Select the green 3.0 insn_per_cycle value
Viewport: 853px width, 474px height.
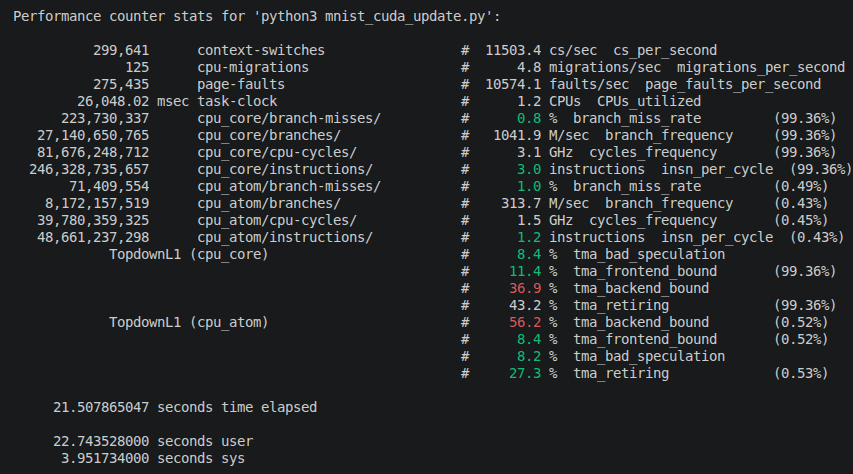tap(529, 169)
